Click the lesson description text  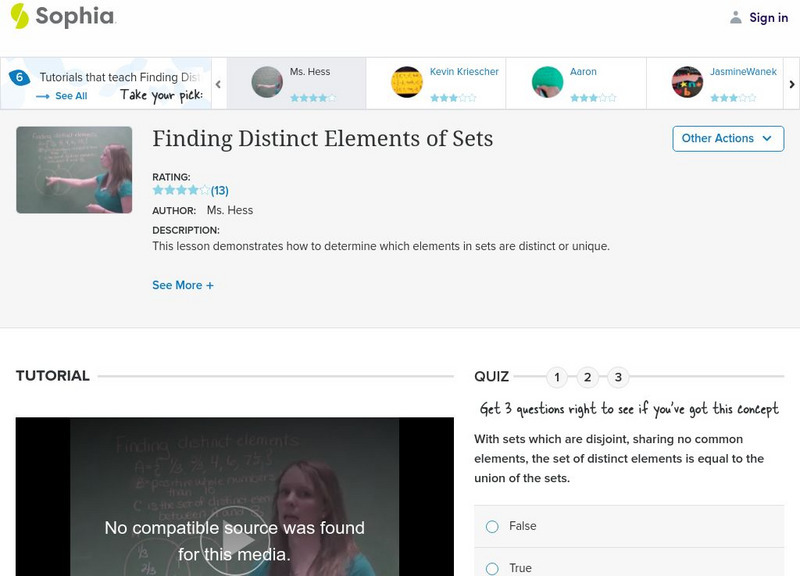tap(381, 246)
